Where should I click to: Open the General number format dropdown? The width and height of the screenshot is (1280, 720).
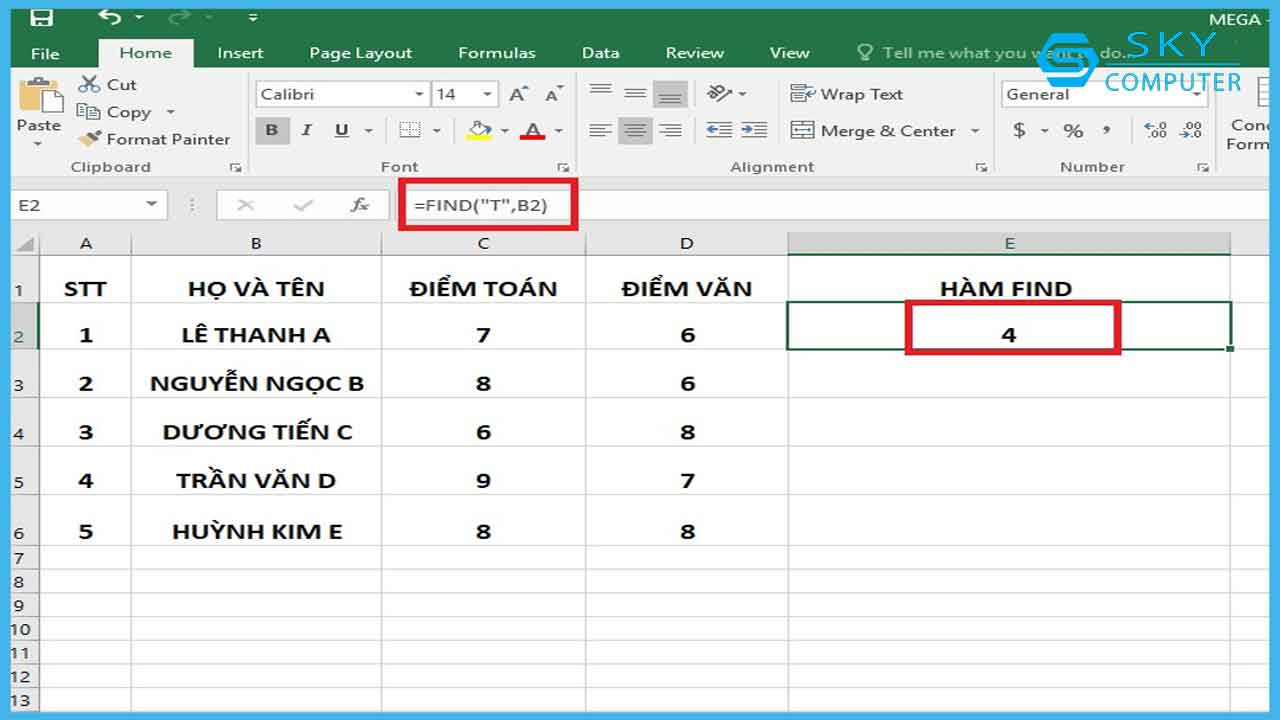pos(1196,94)
